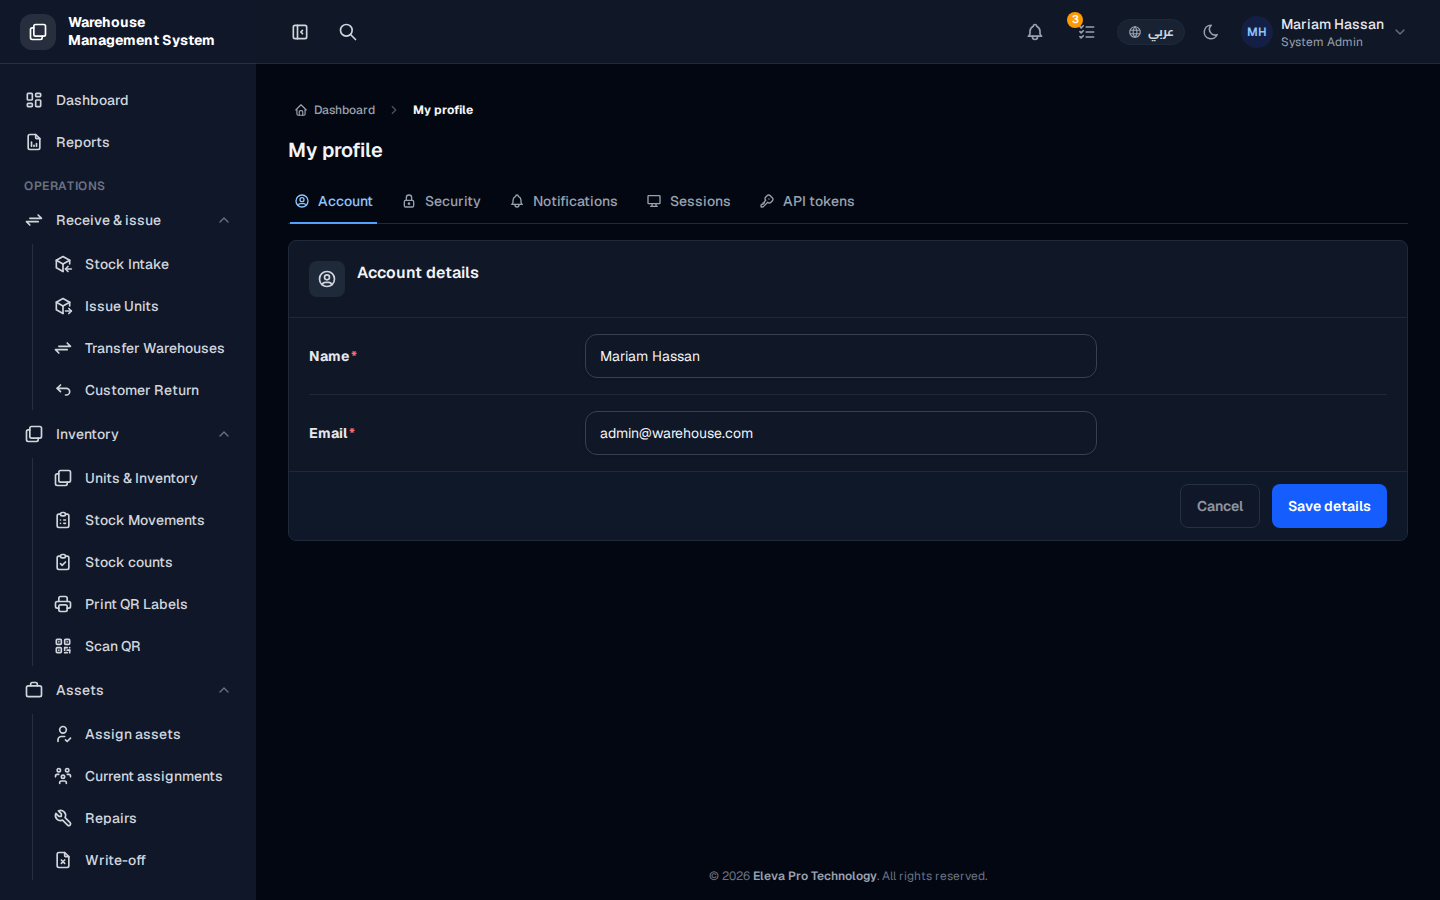Viewport: 1440px width, 900px height.
Task: Click the Customer Return arrow icon
Action: point(63,390)
